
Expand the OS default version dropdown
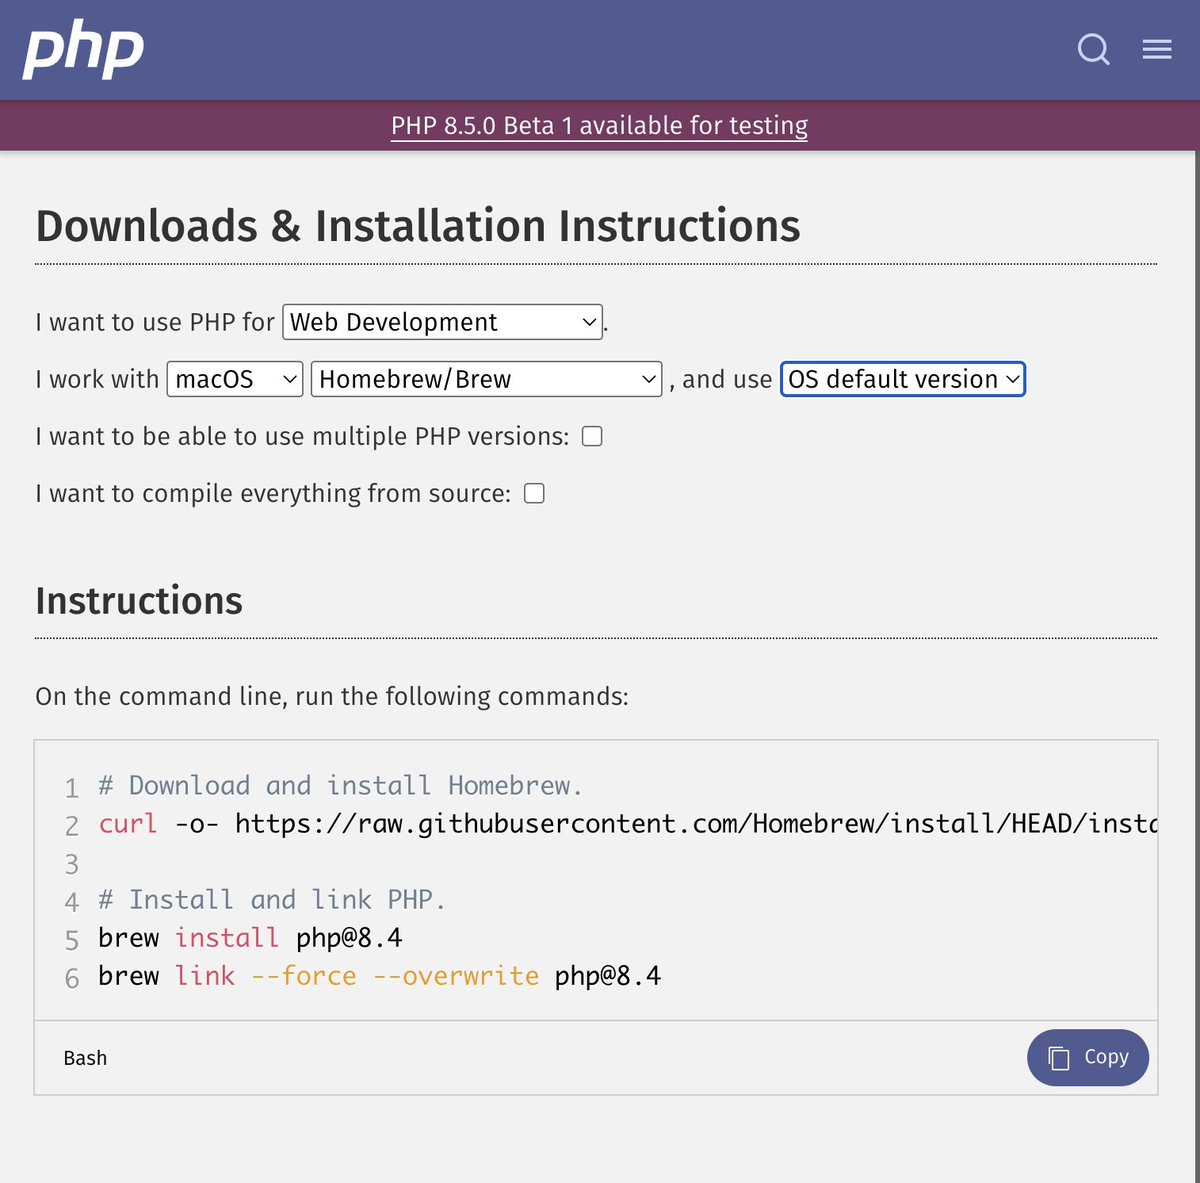point(903,379)
